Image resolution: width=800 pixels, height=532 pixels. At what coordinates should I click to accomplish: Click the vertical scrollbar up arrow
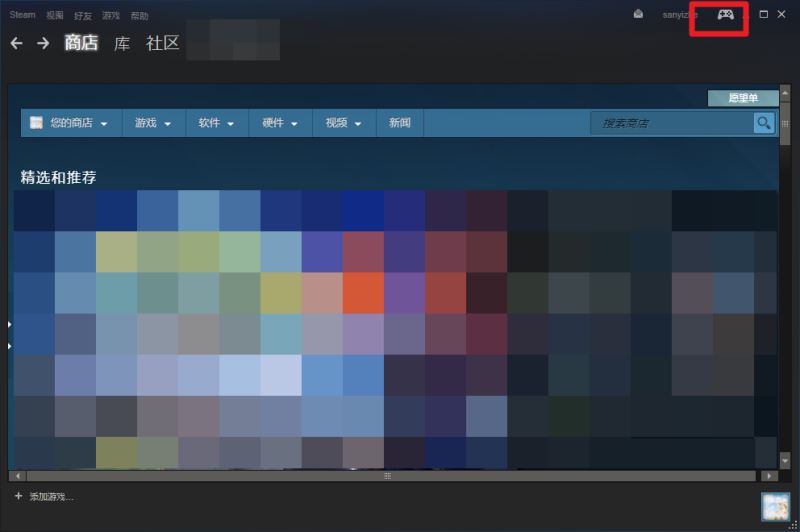785,93
